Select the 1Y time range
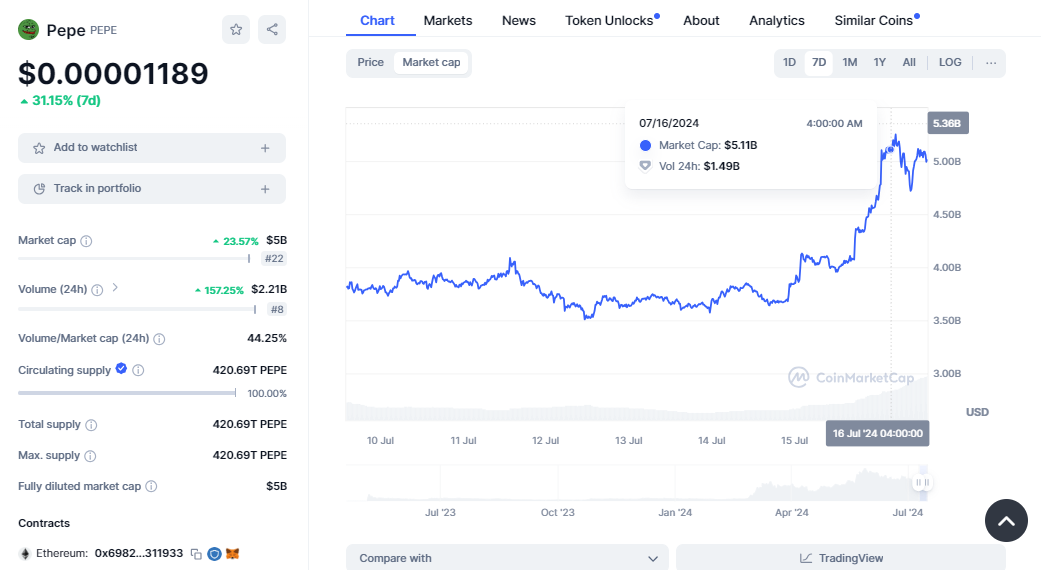The width and height of the screenshot is (1041, 570). pyautogui.click(x=879, y=62)
